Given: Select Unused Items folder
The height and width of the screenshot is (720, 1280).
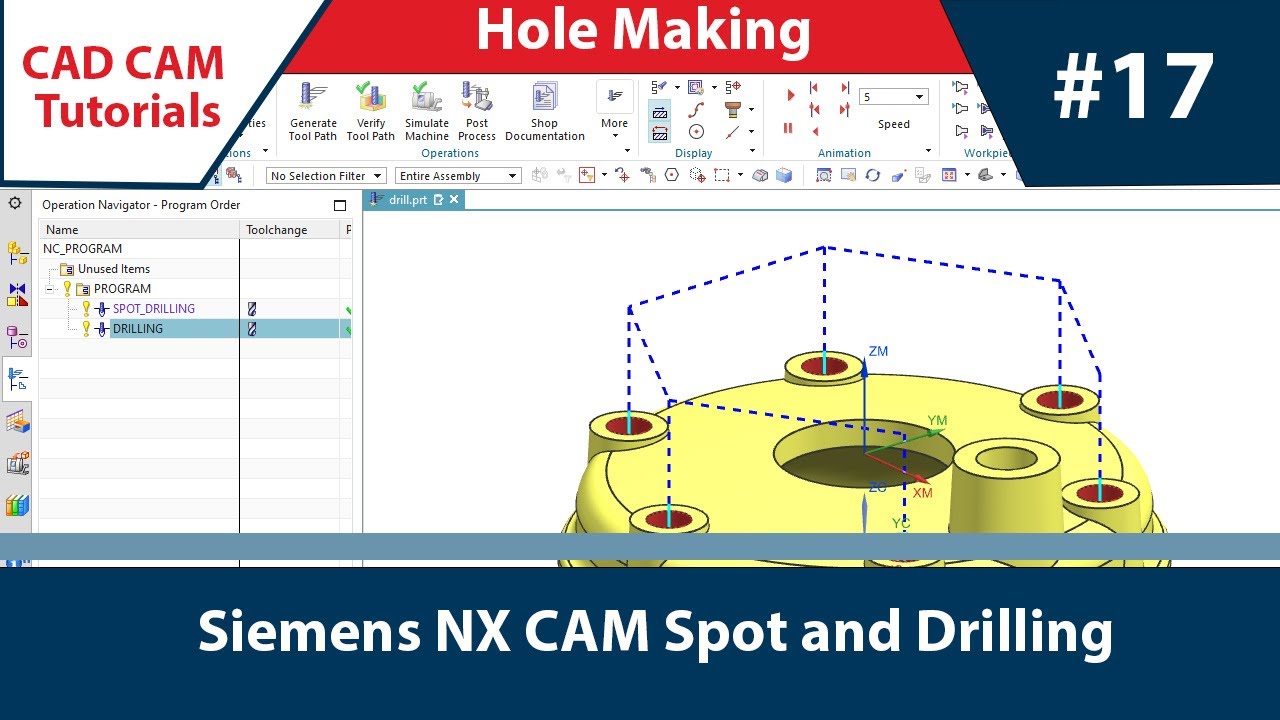Looking at the screenshot, I should coord(114,269).
